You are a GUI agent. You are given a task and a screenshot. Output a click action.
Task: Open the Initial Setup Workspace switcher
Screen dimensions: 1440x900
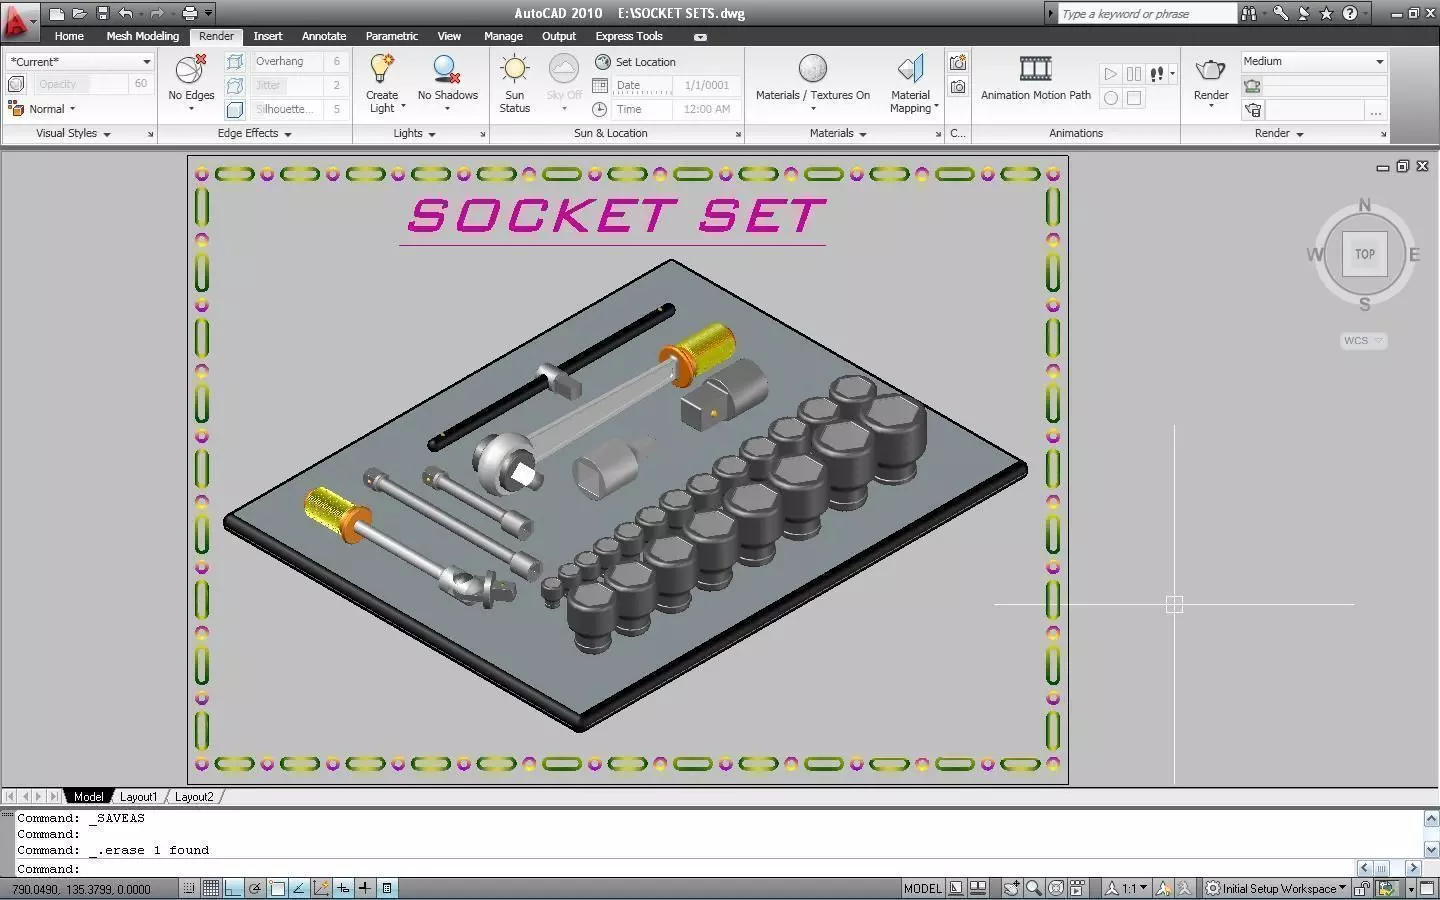tap(1276, 888)
